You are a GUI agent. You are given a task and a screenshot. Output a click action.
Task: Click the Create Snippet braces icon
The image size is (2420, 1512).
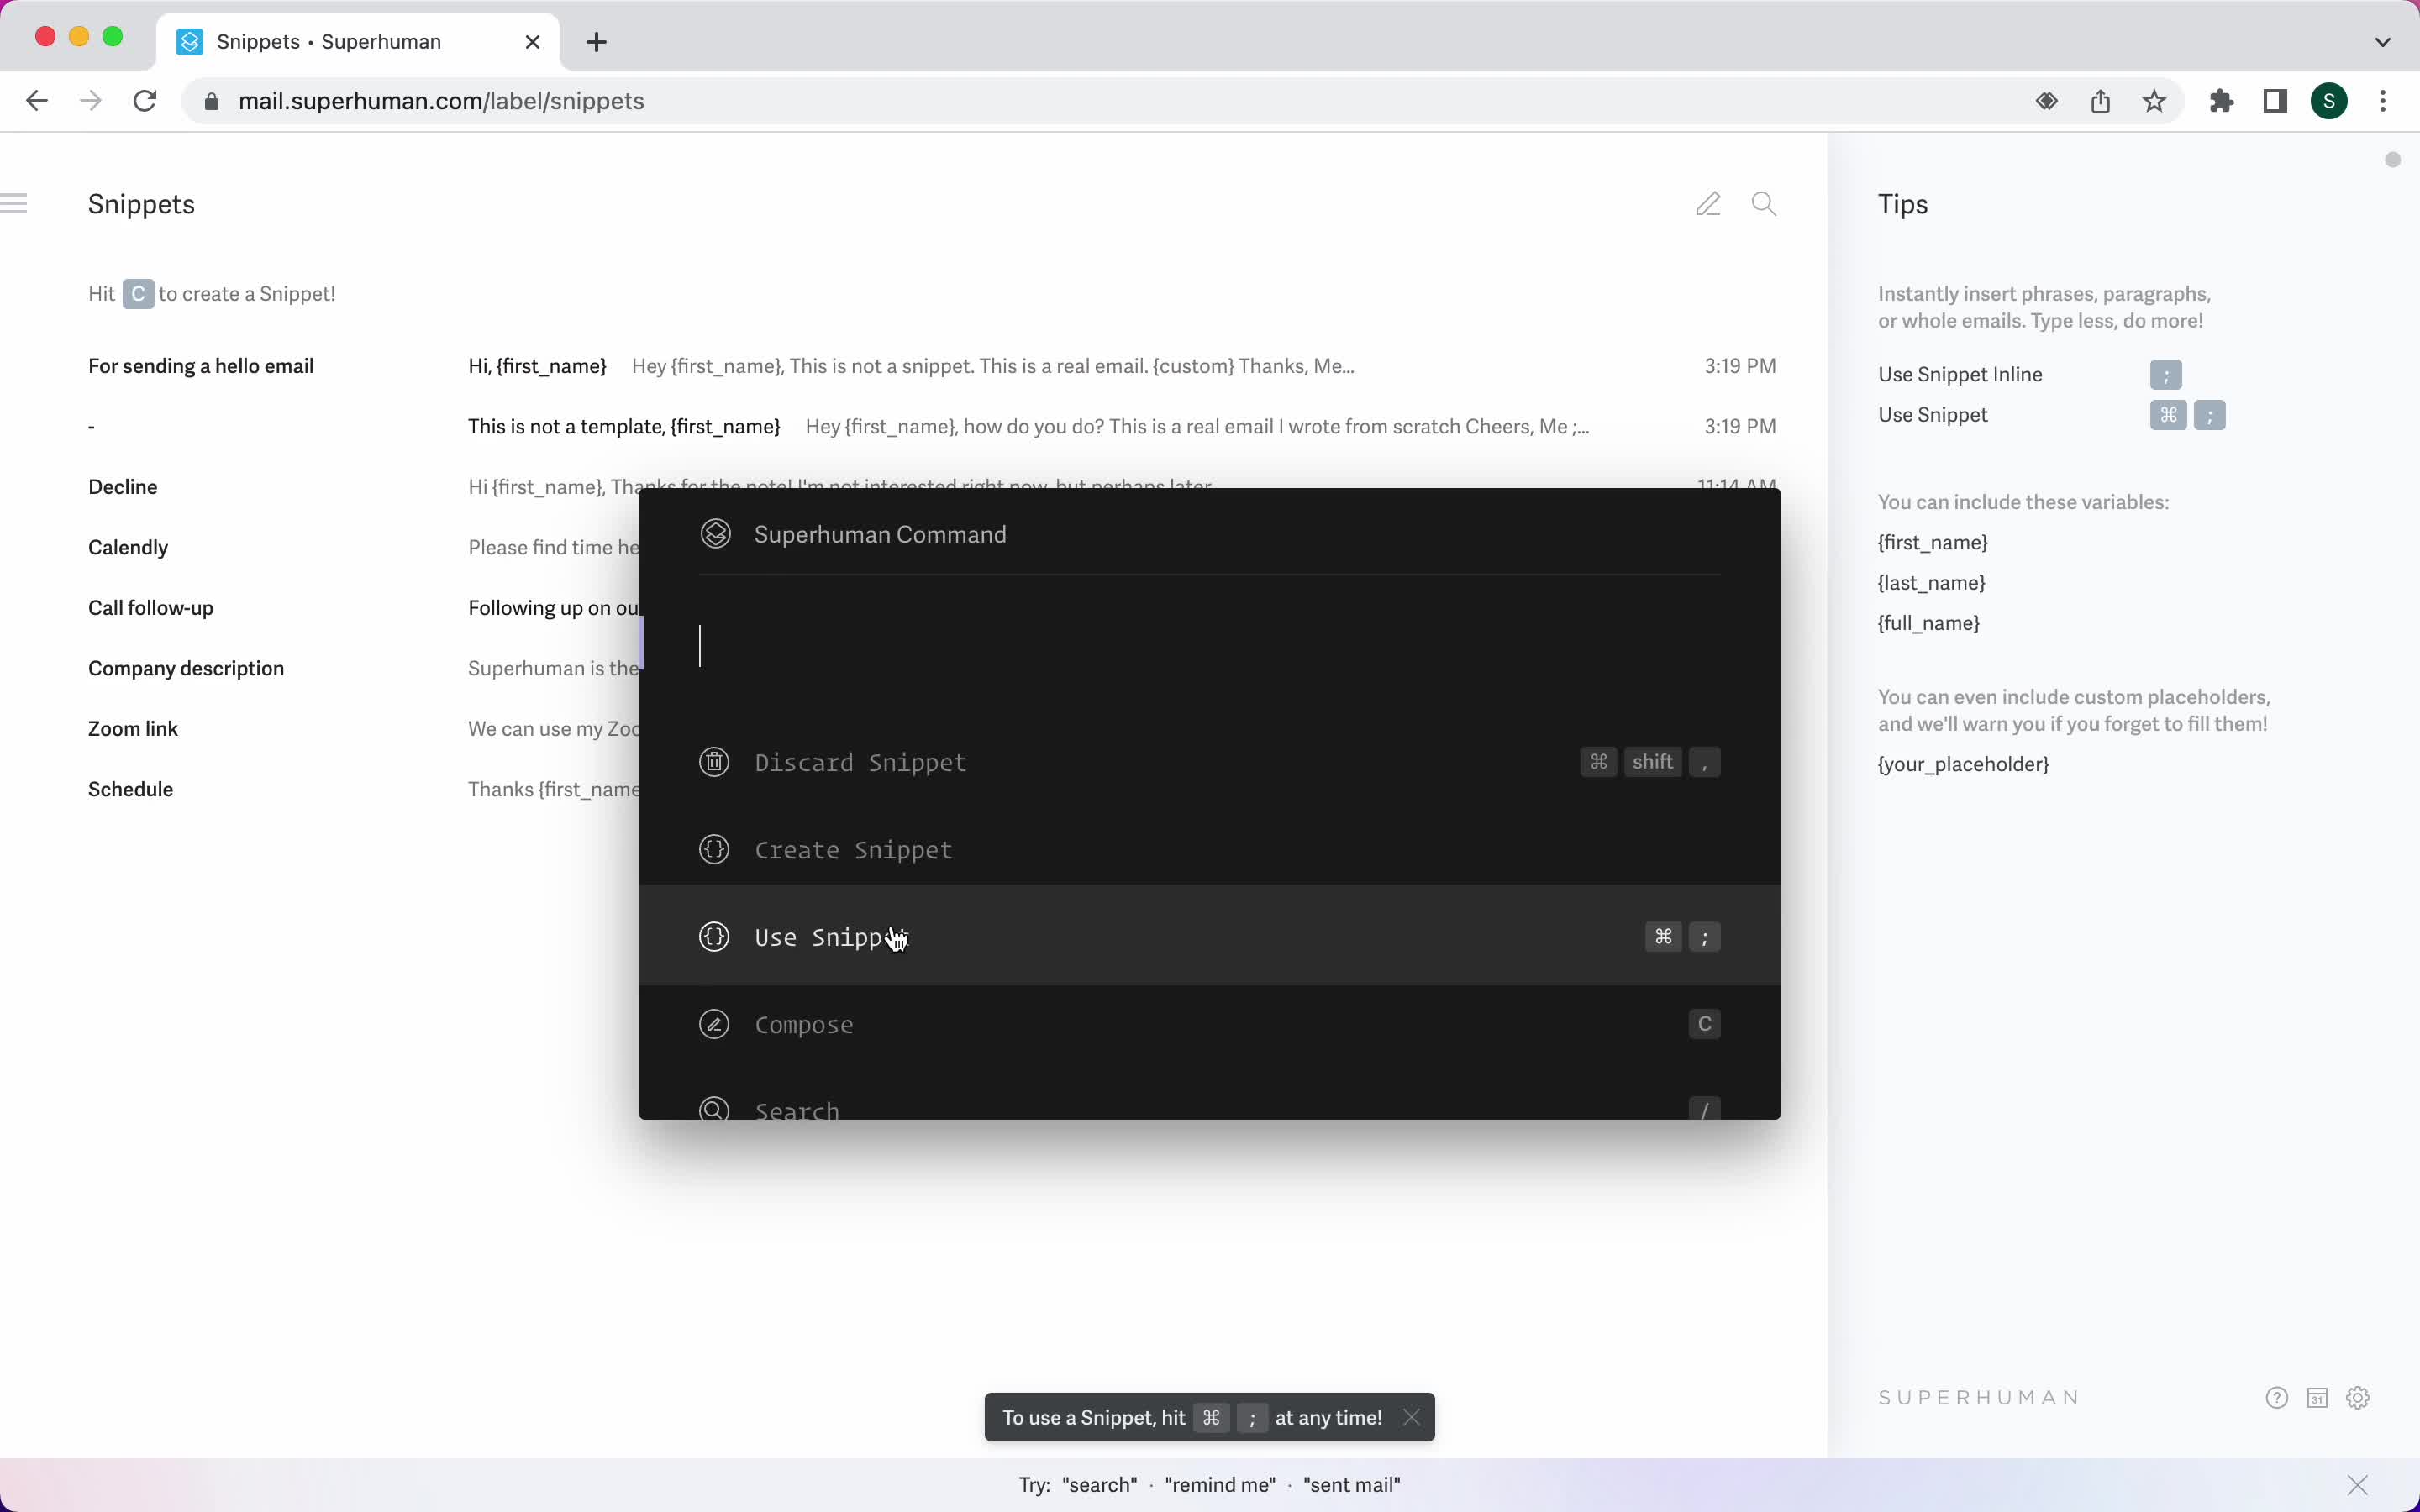tap(714, 850)
